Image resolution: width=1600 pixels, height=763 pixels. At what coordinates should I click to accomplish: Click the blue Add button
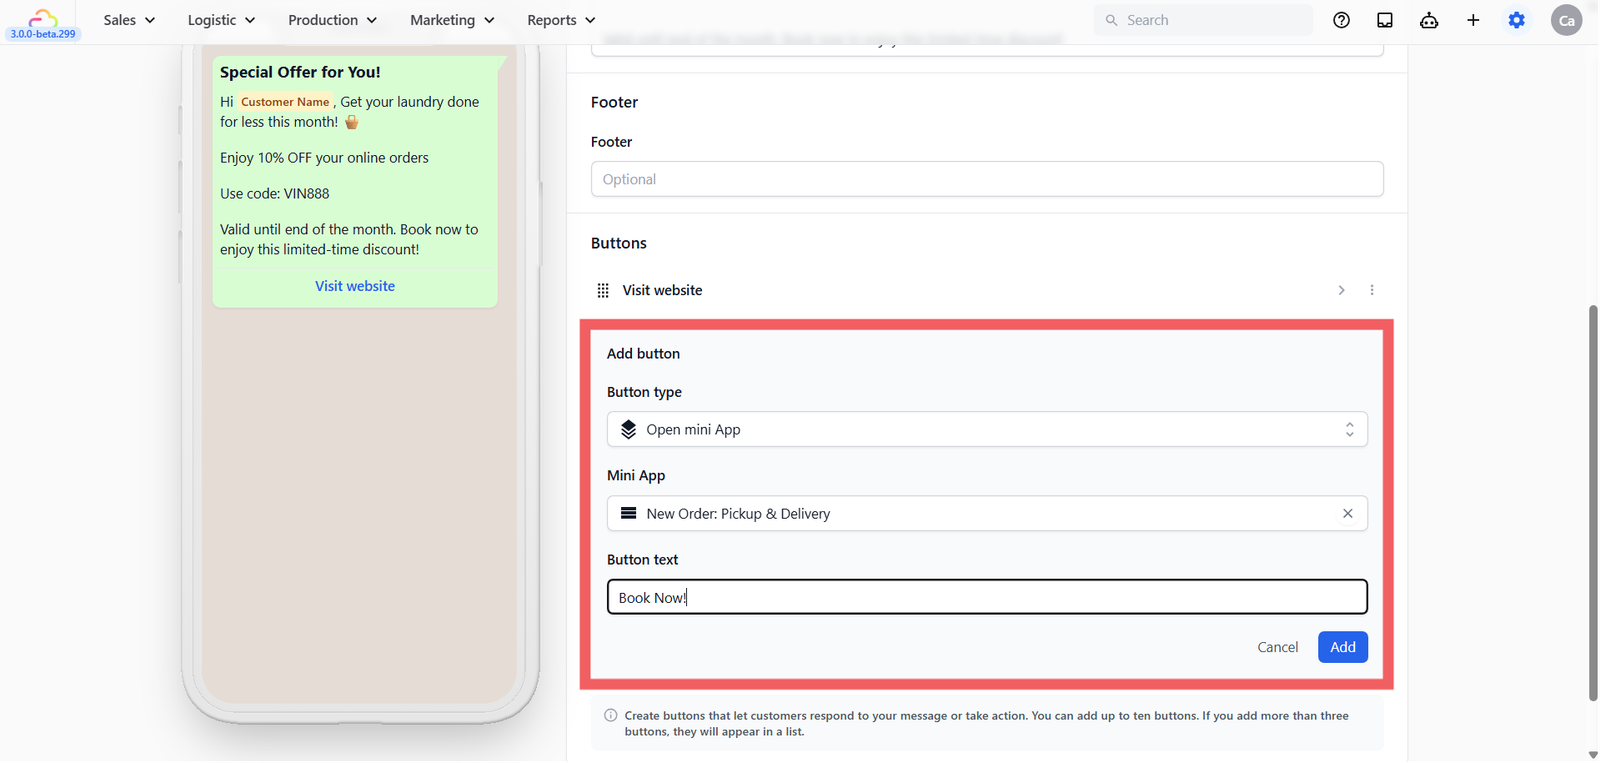1342,647
